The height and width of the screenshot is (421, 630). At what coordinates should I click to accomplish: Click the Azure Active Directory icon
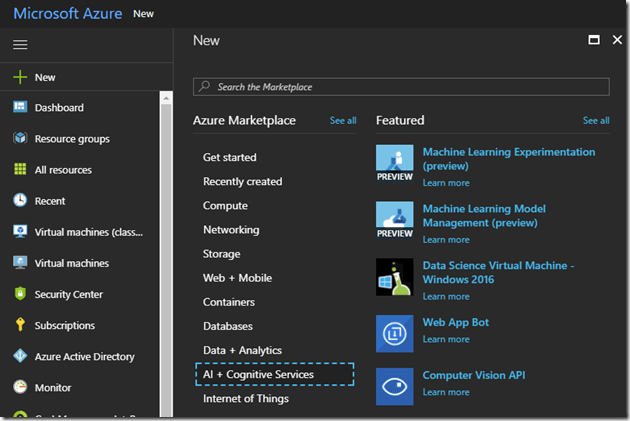tap(20, 356)
